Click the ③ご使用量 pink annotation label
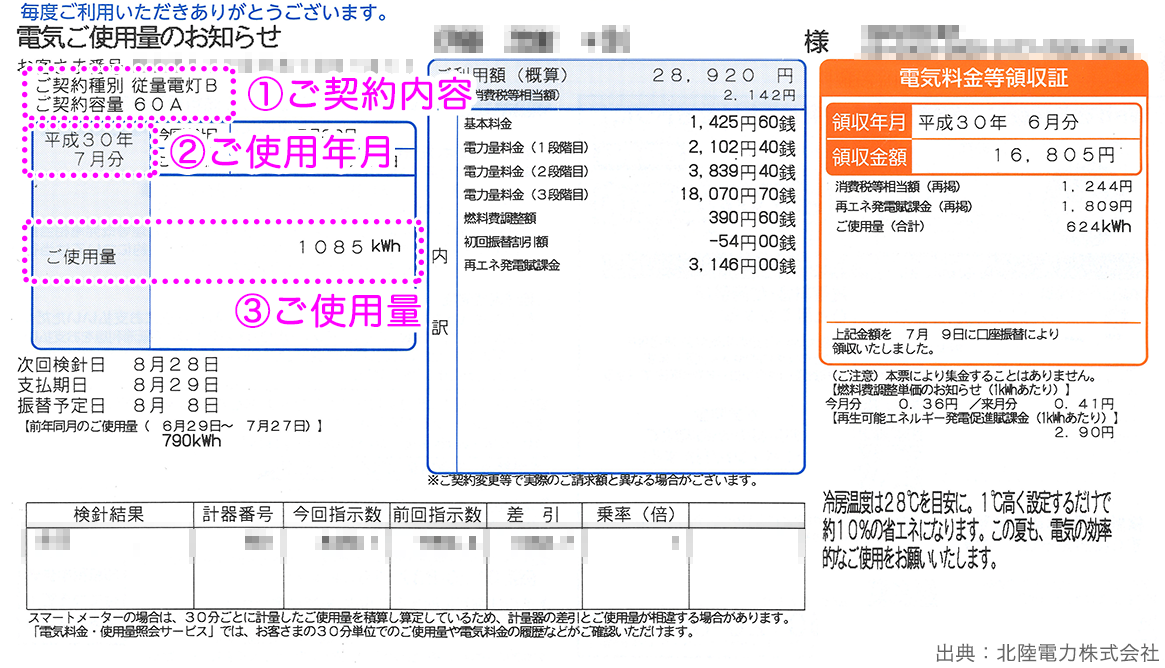 click(x=327, y=311)
